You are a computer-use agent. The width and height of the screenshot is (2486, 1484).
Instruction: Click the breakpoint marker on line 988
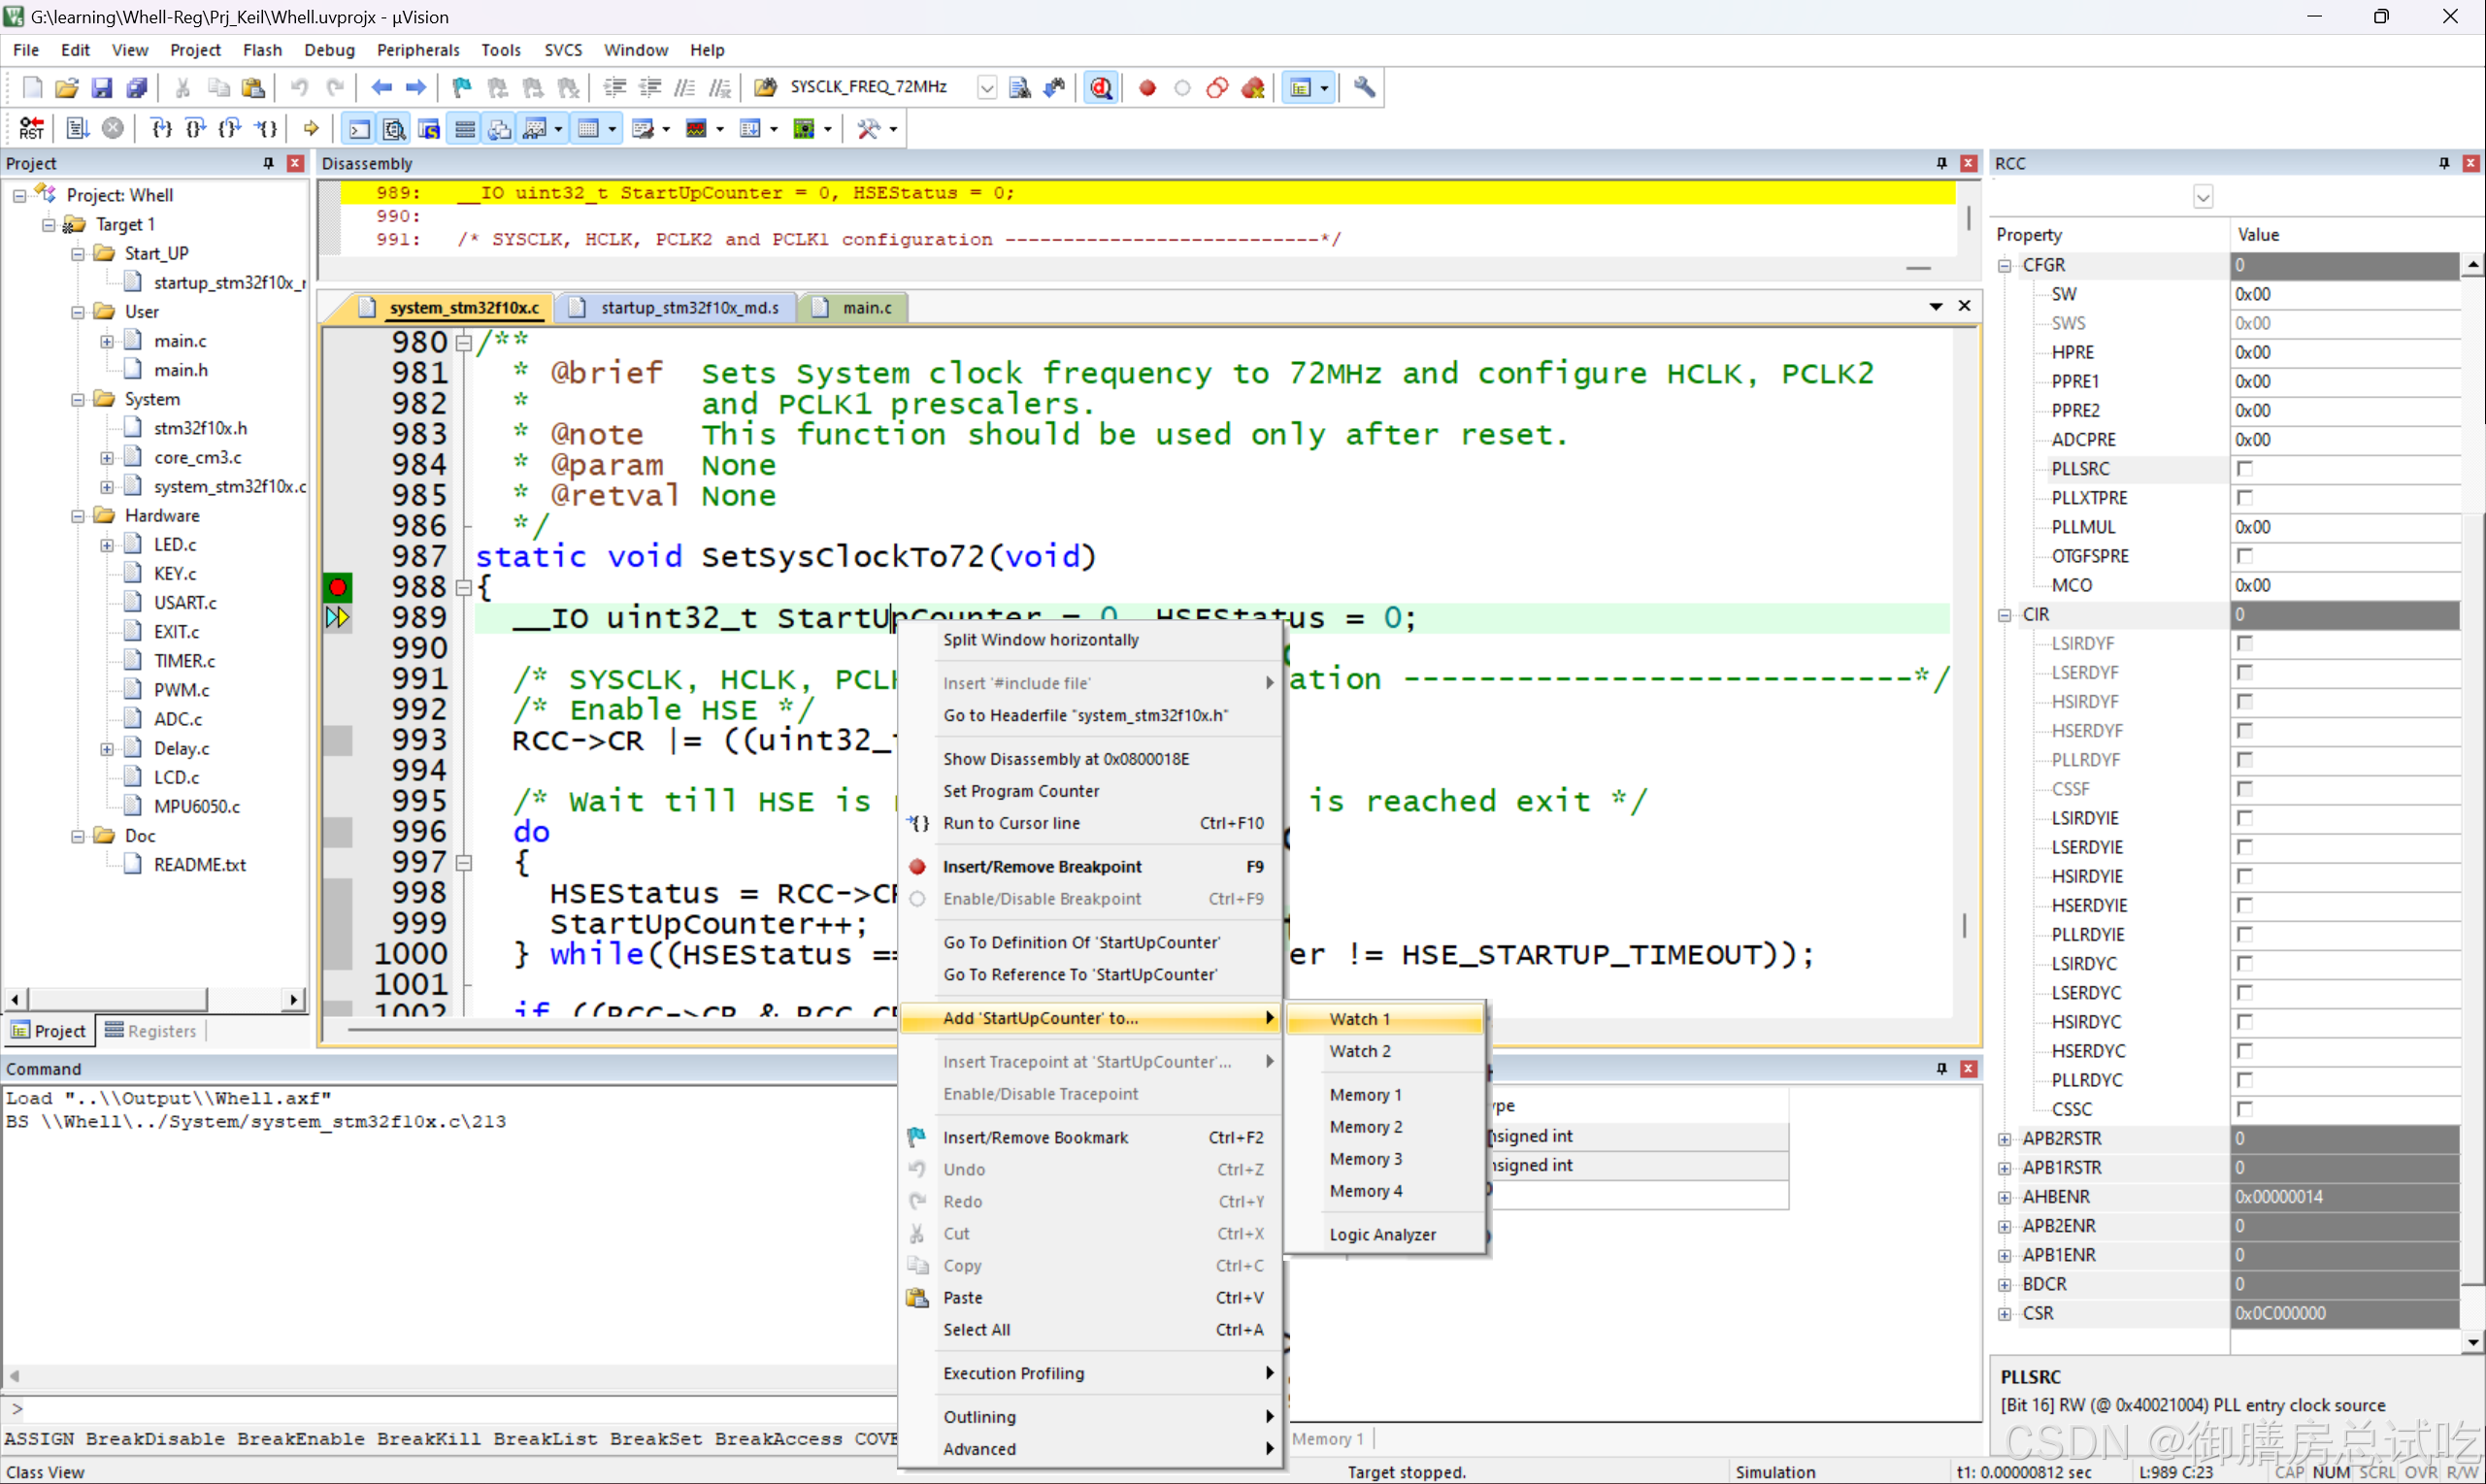(x=338, y=587)
